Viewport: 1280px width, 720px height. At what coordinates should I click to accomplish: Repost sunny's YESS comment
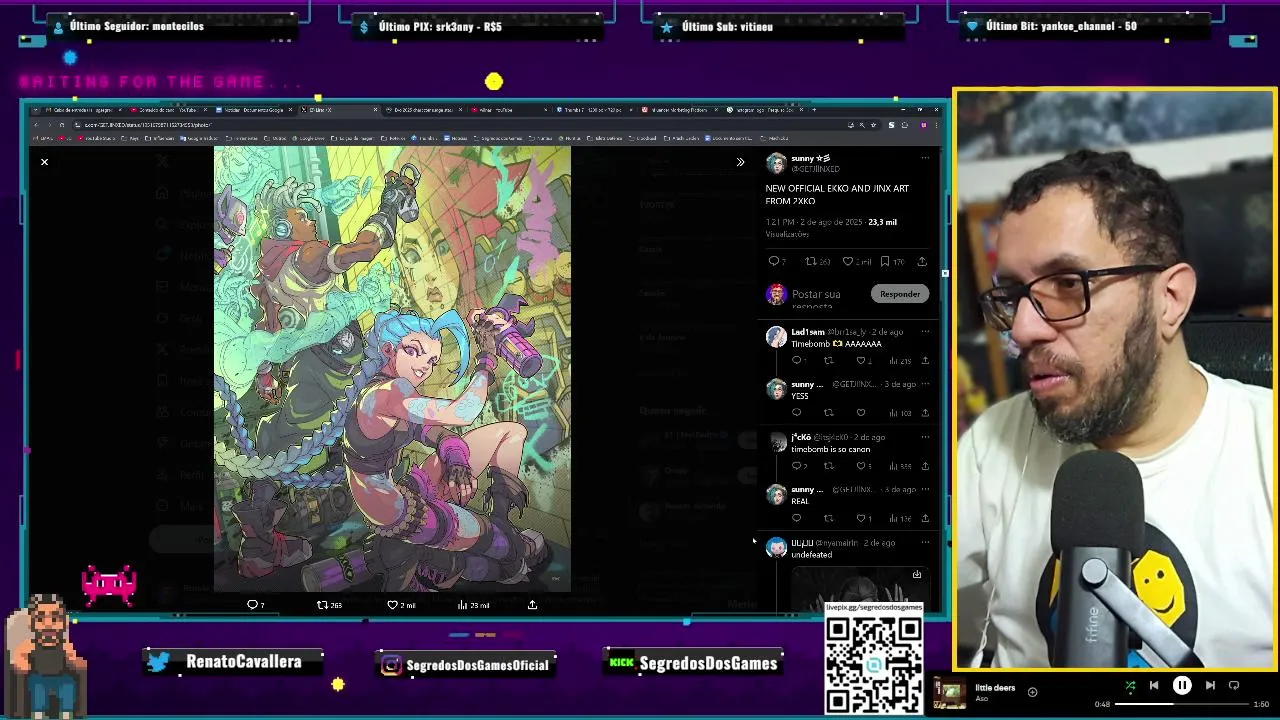(x=828, y=412)
